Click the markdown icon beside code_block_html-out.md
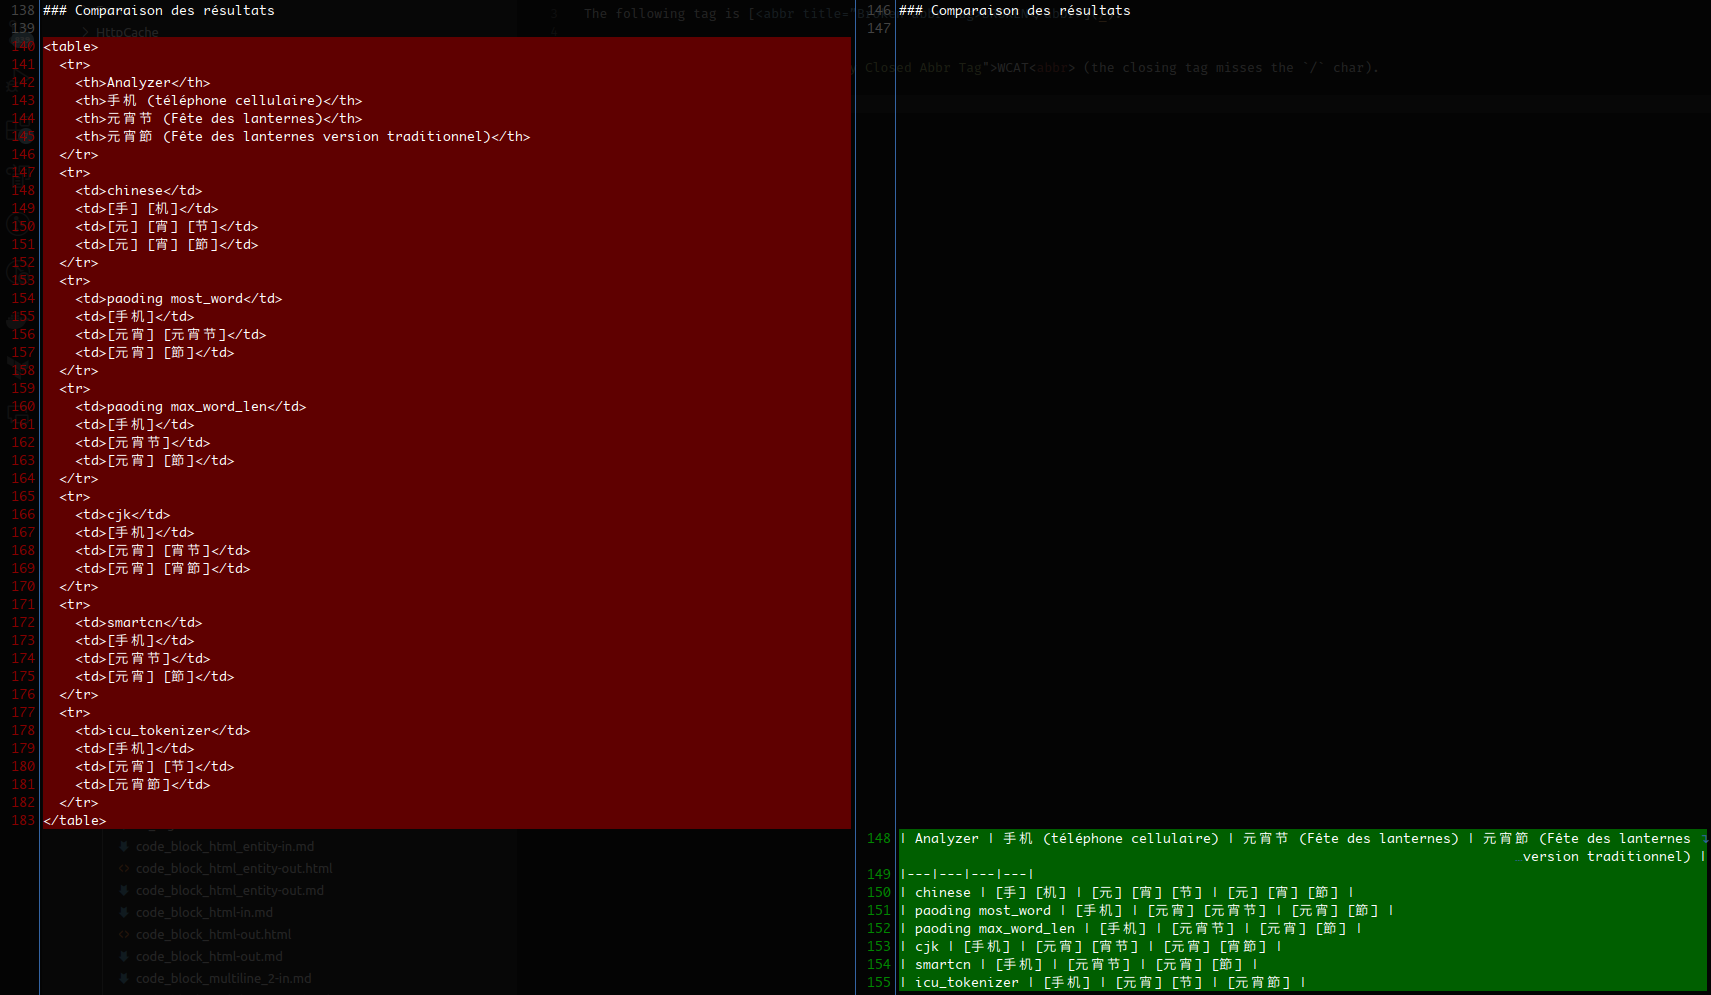 pyautogui.click(x=124, y=957)
